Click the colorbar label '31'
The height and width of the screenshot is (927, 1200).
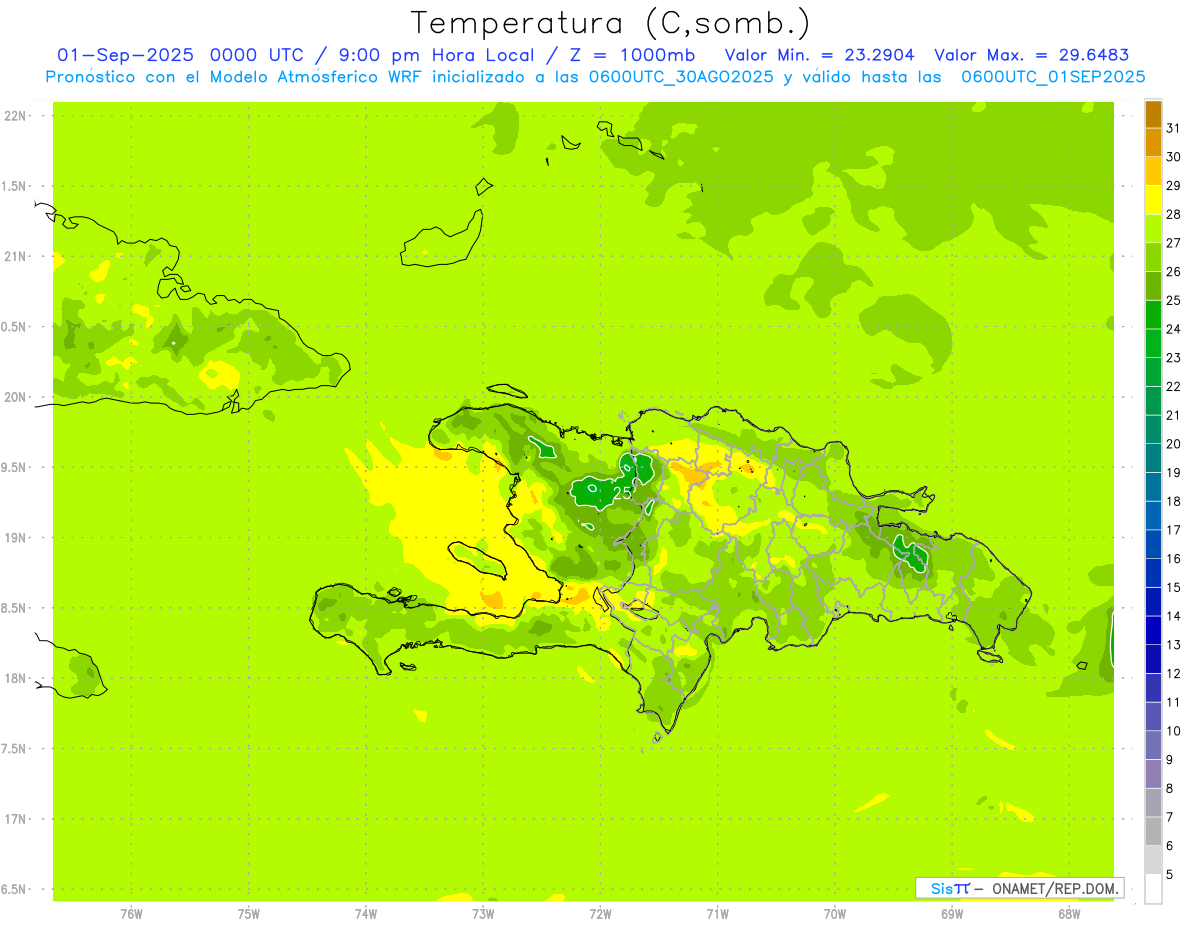click(1174, 129)
